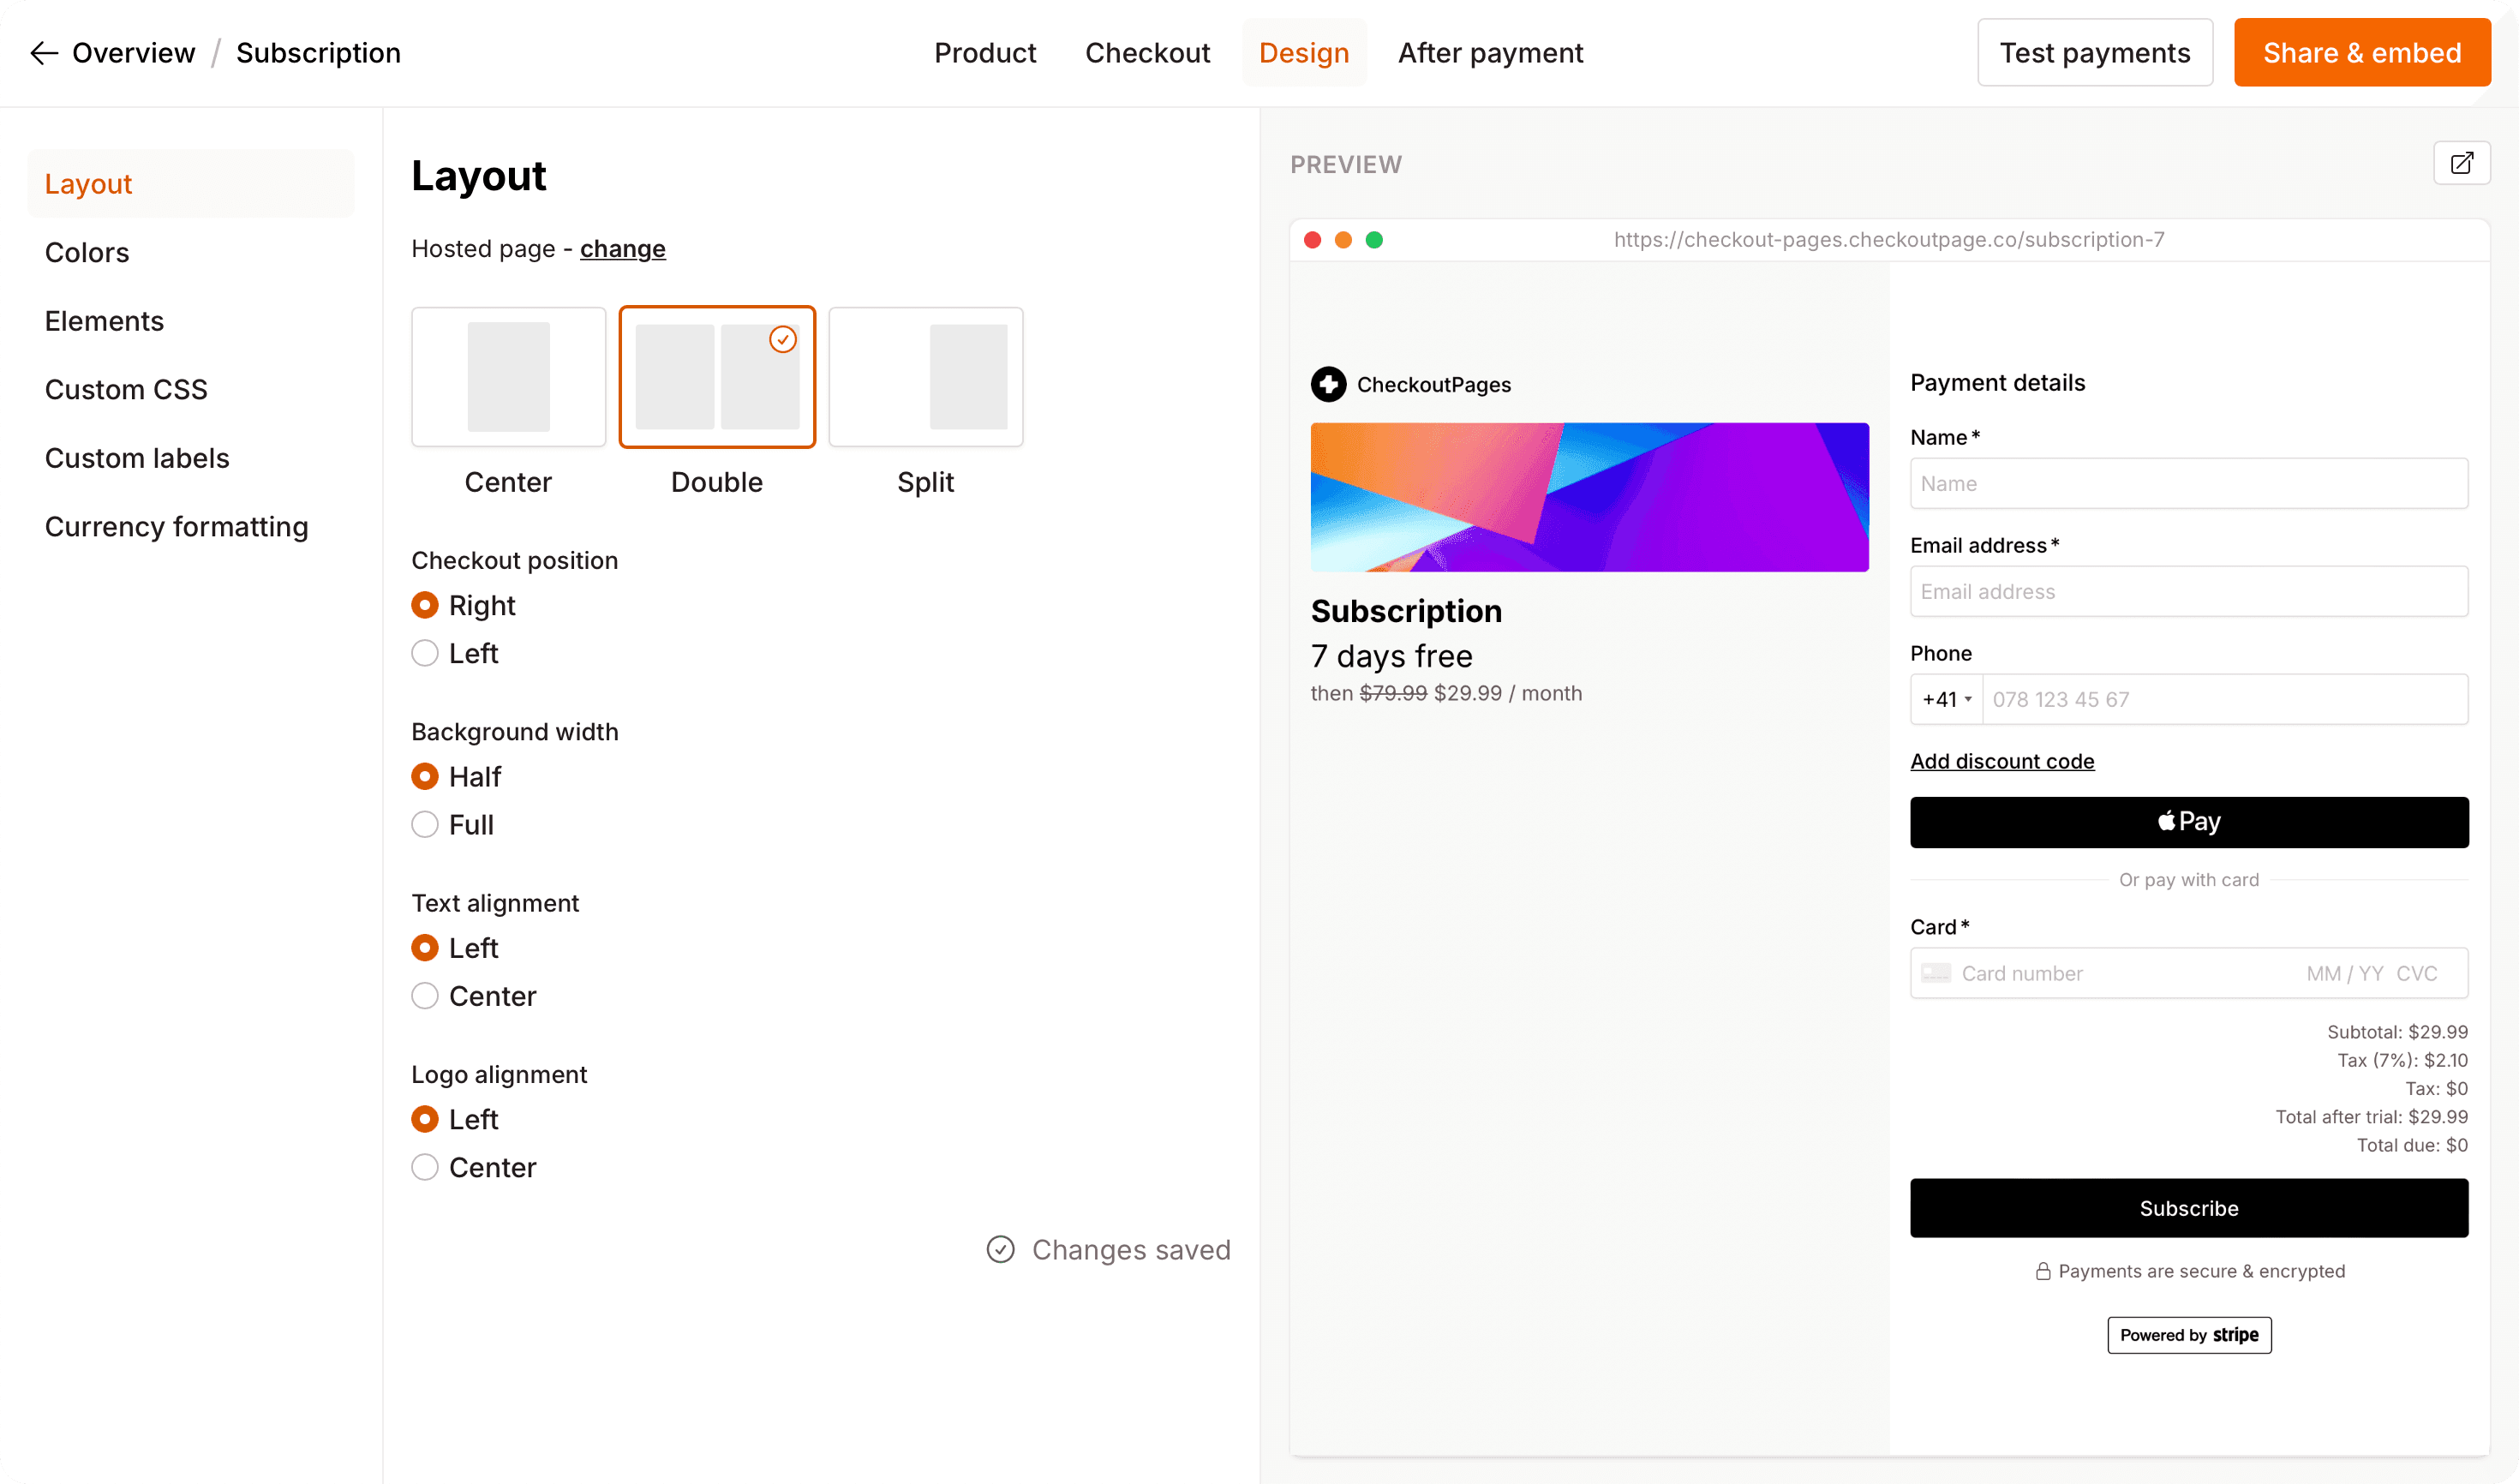Image resolution: width=2519 pixels, height=1484 pixels.
Task: Open the +41 phone country code dropdown
Action: click(x=1945, y=699)
